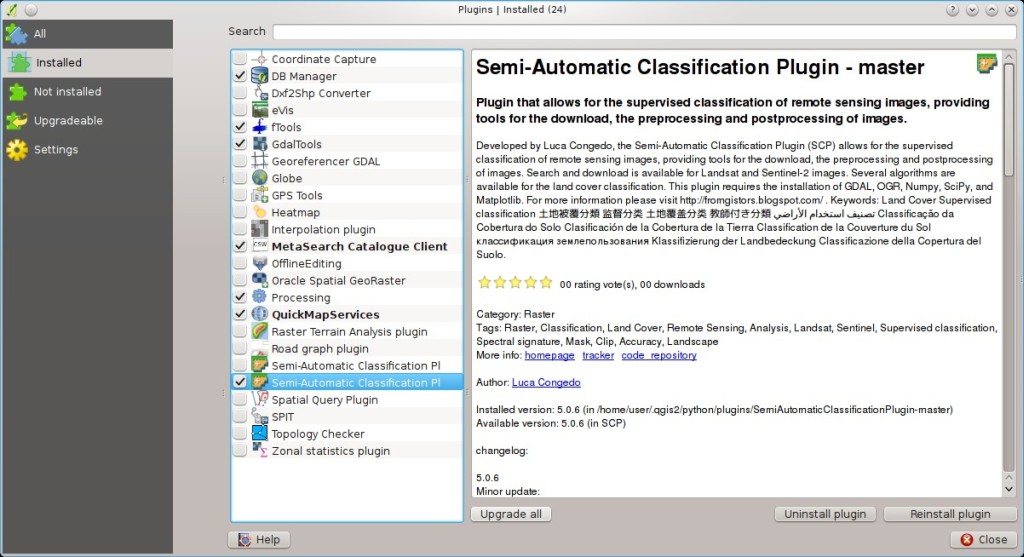Click the GPS Tools icon
The image size is (1024, 557).
pos(260,195)
